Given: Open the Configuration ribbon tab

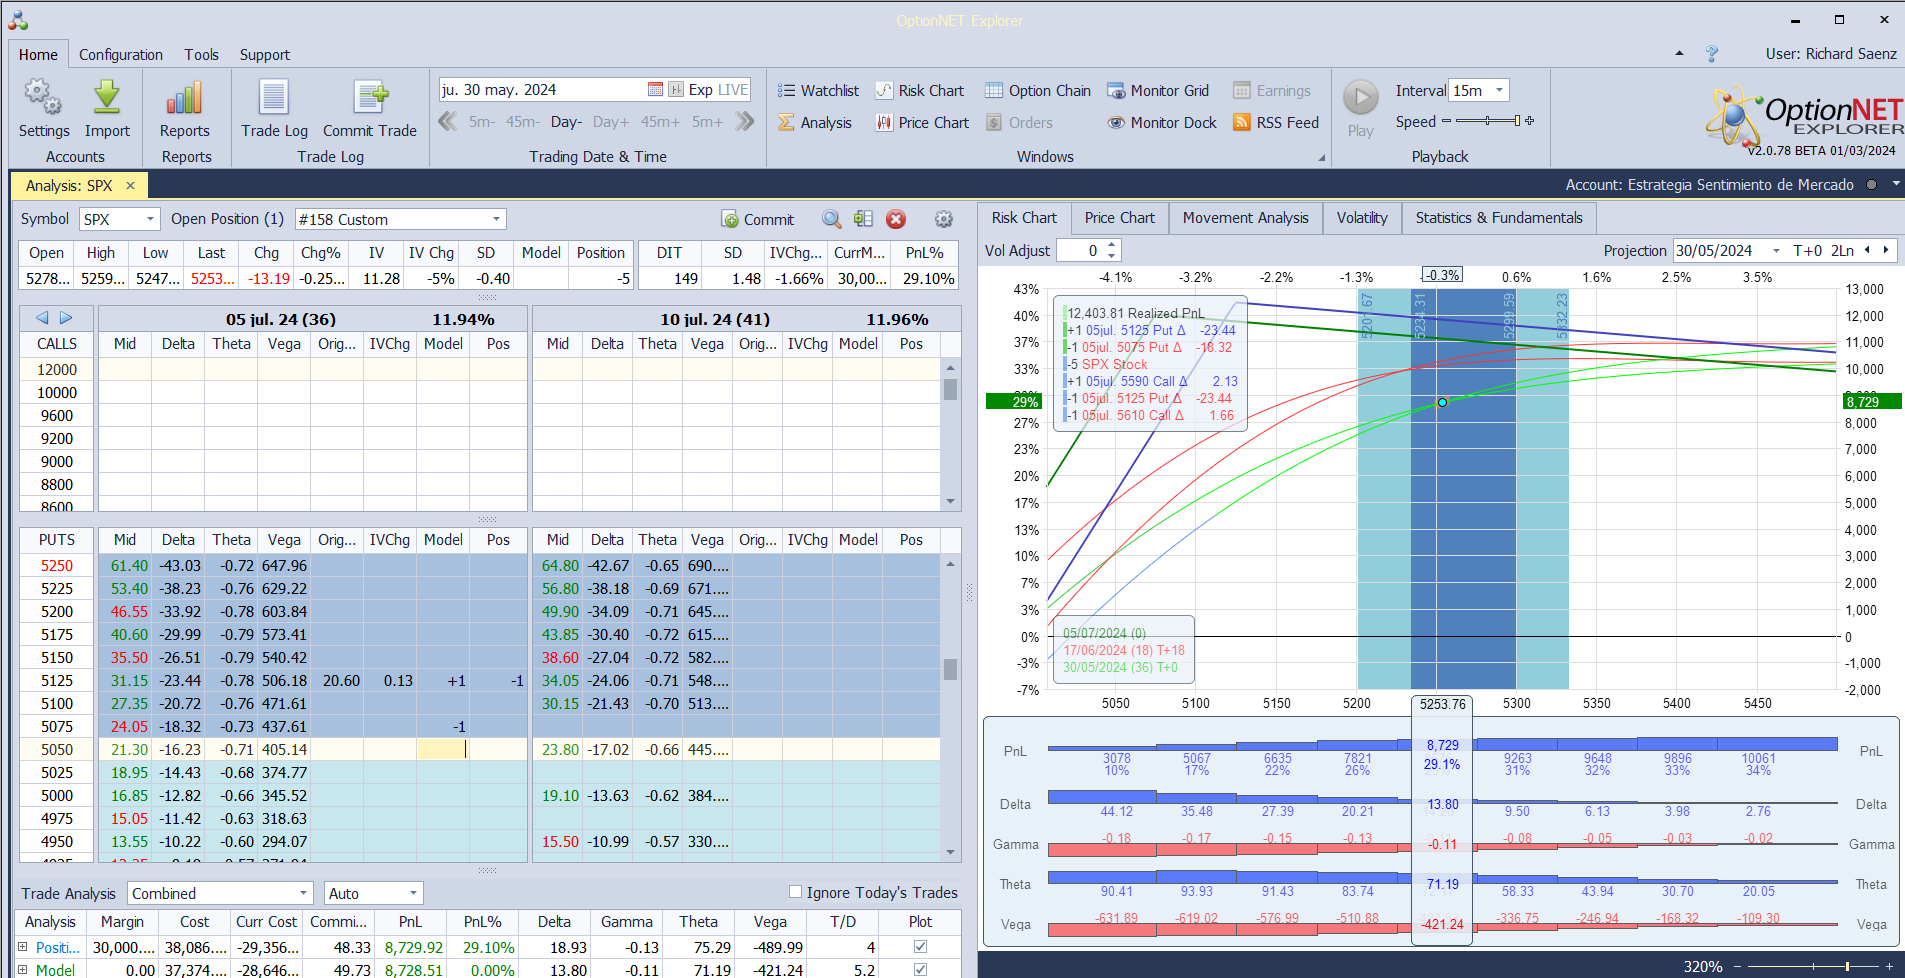Looking at the screenshot, I should click(x=121, y=55).
